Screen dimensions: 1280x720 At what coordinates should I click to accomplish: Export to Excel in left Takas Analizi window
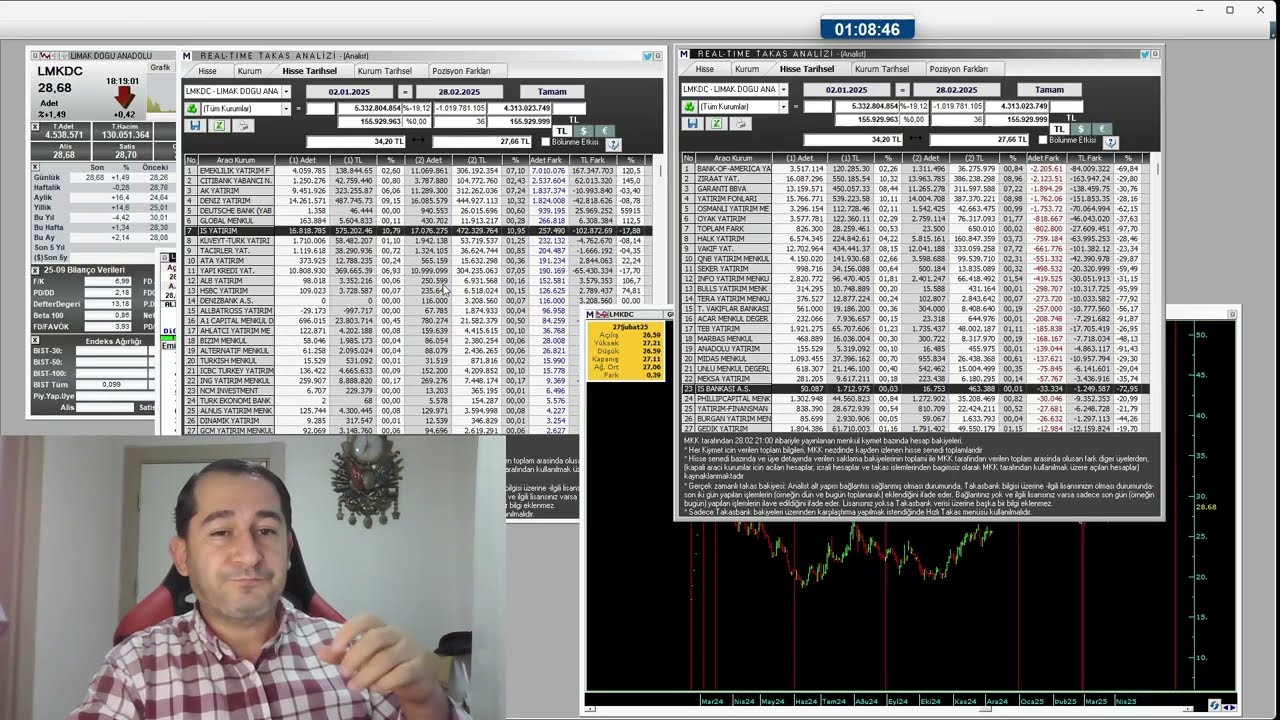pyautogui.click(x=219, y=125)
